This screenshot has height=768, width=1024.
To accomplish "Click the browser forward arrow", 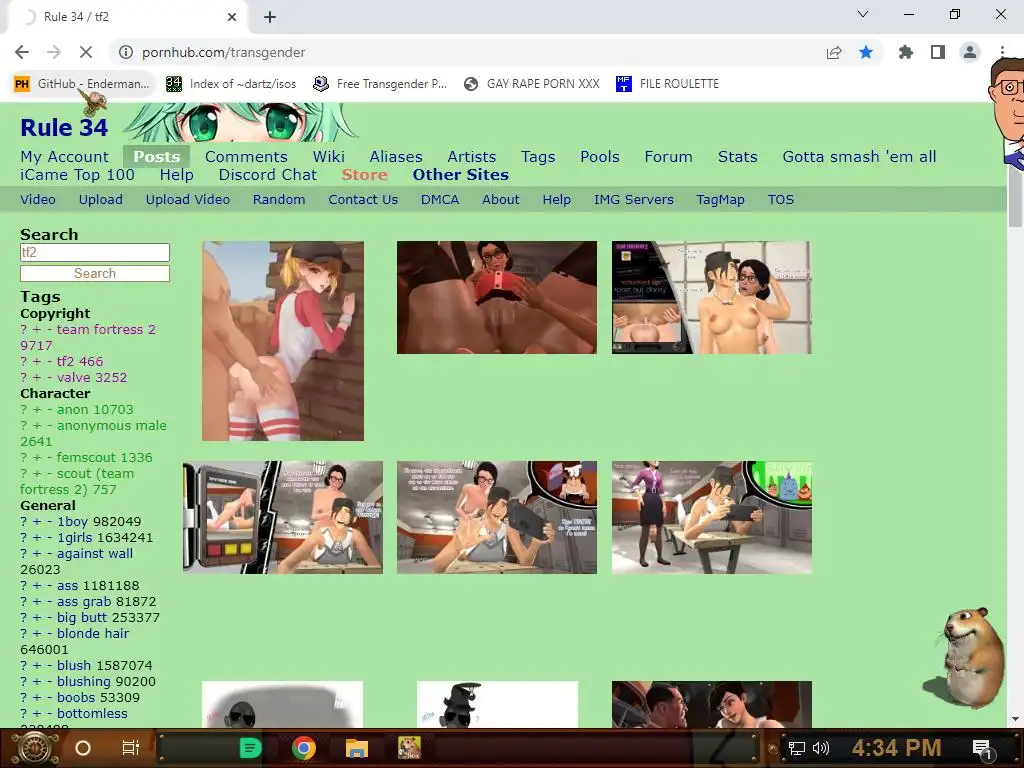I will pos(54,52).
